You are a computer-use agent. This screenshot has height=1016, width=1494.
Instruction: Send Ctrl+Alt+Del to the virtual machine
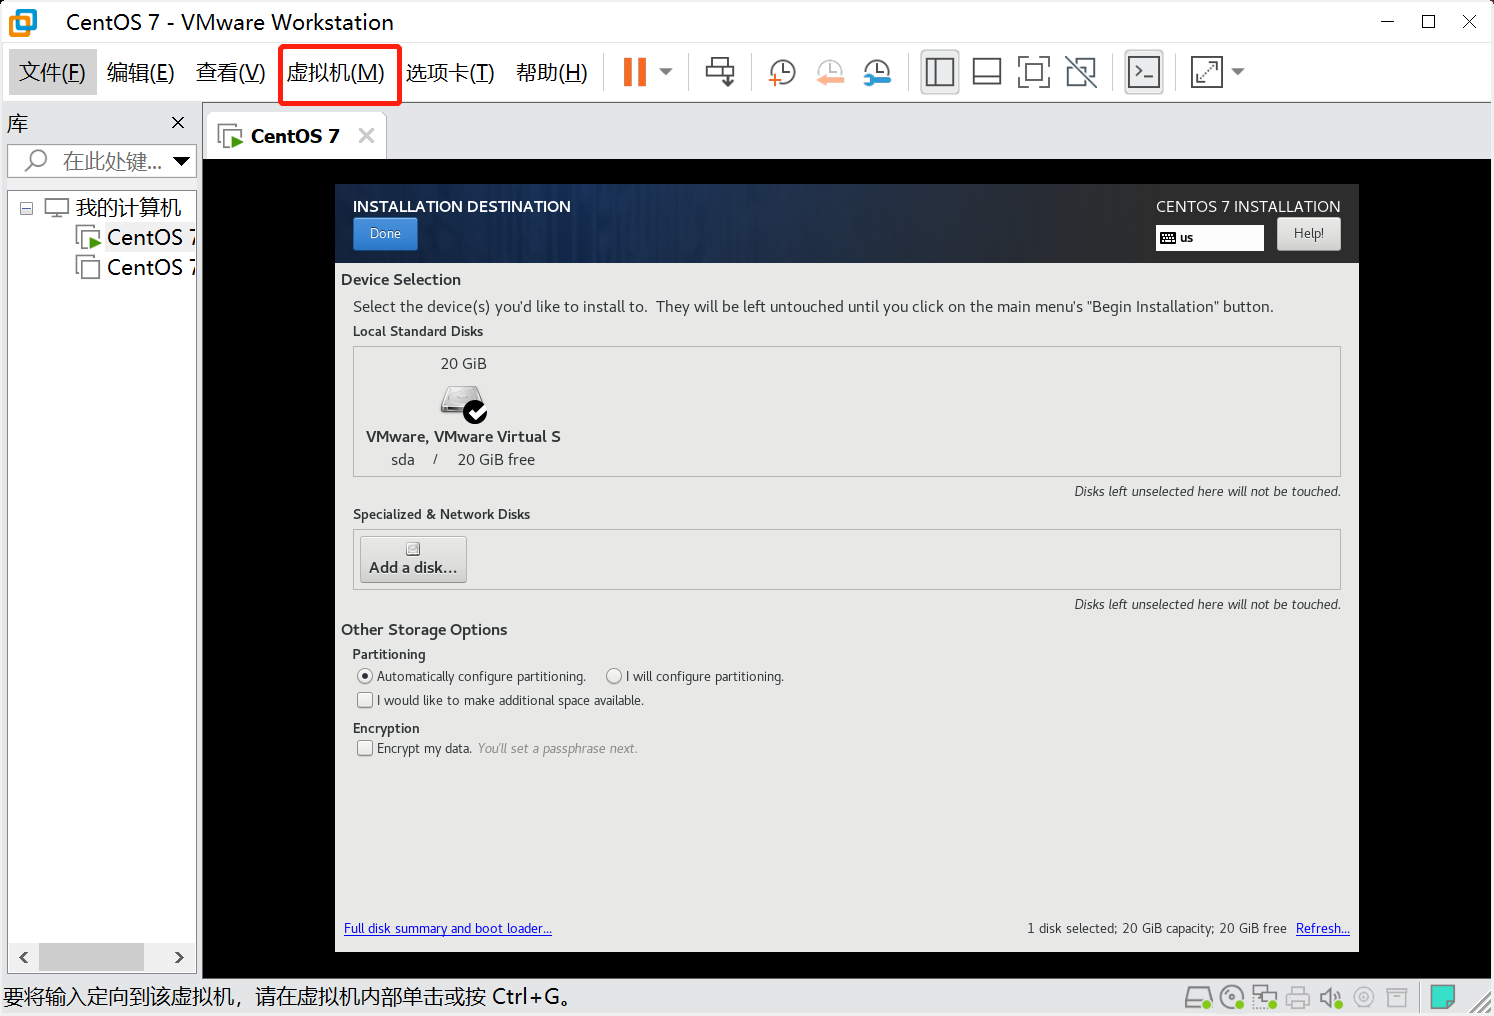click(720, 72)
